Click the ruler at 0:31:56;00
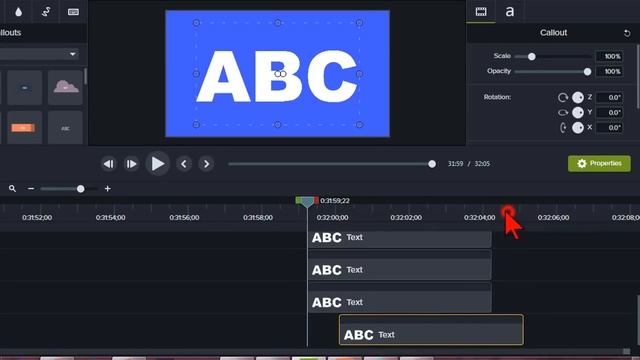 click(184, 218)
